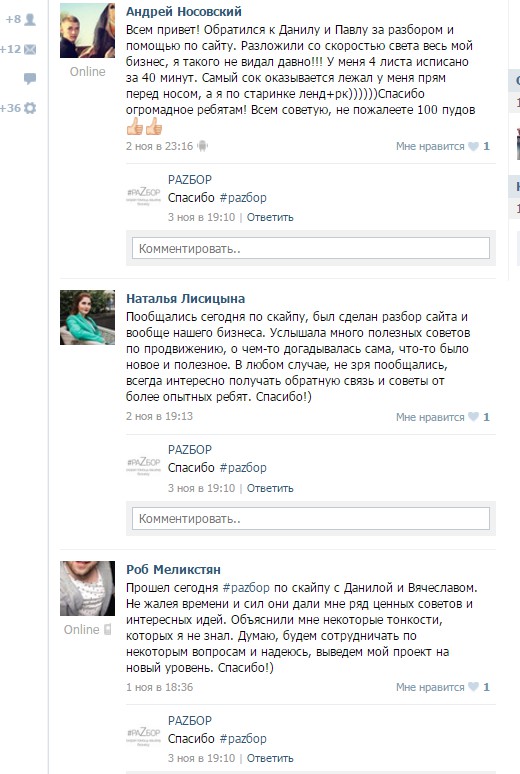The width and height of the screenshot is (520, 774).
Task: Click Ответить under Наталья's PAZБOP reply
Action: pos(270,488)
